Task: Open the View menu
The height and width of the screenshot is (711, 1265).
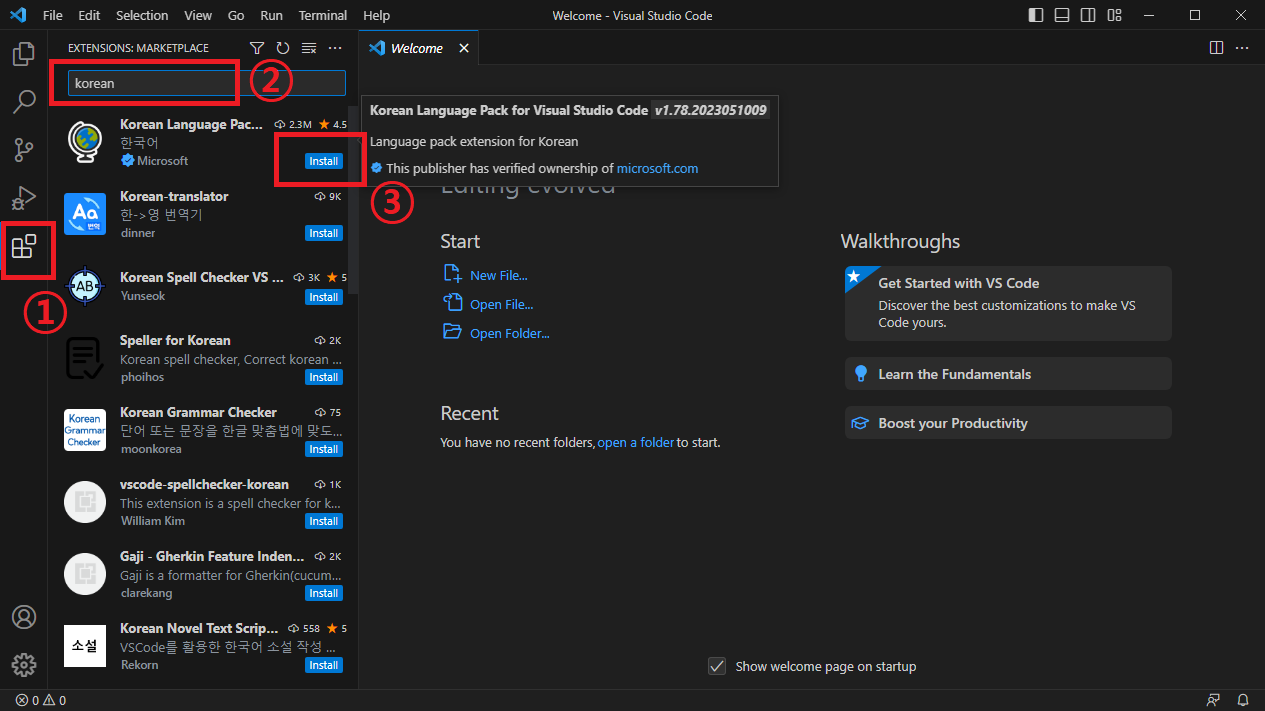Action: [x=198, y=16]
